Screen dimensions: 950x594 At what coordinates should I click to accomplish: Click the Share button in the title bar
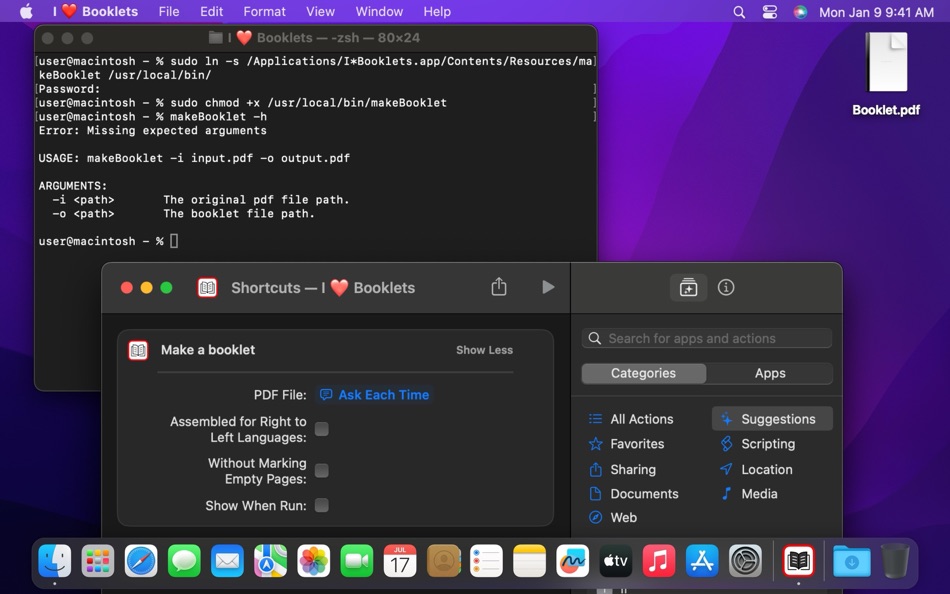499,286
